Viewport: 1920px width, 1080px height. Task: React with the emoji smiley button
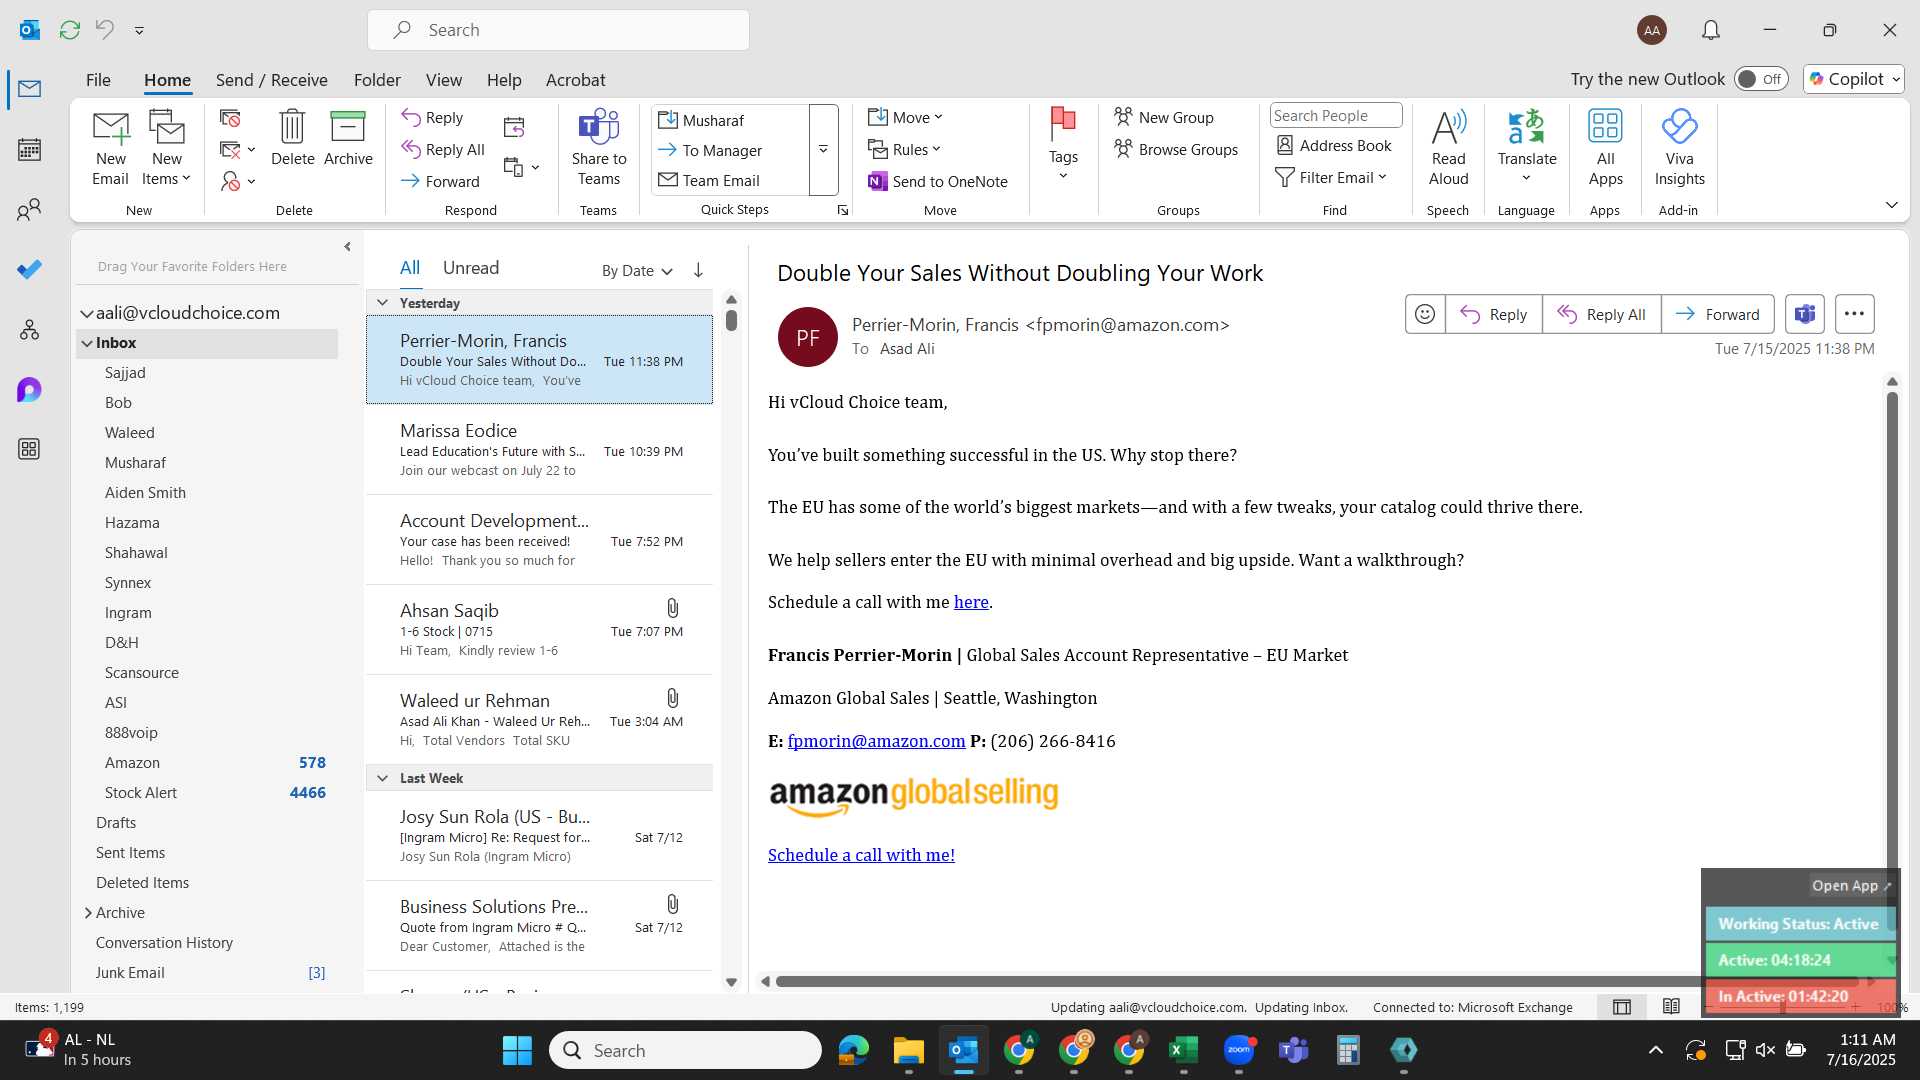coord(1425,314)
